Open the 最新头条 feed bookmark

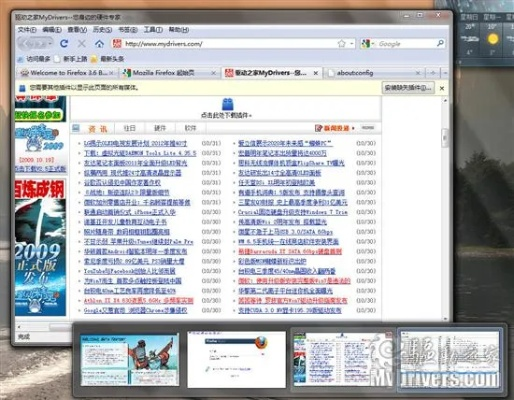coord(107,59)
